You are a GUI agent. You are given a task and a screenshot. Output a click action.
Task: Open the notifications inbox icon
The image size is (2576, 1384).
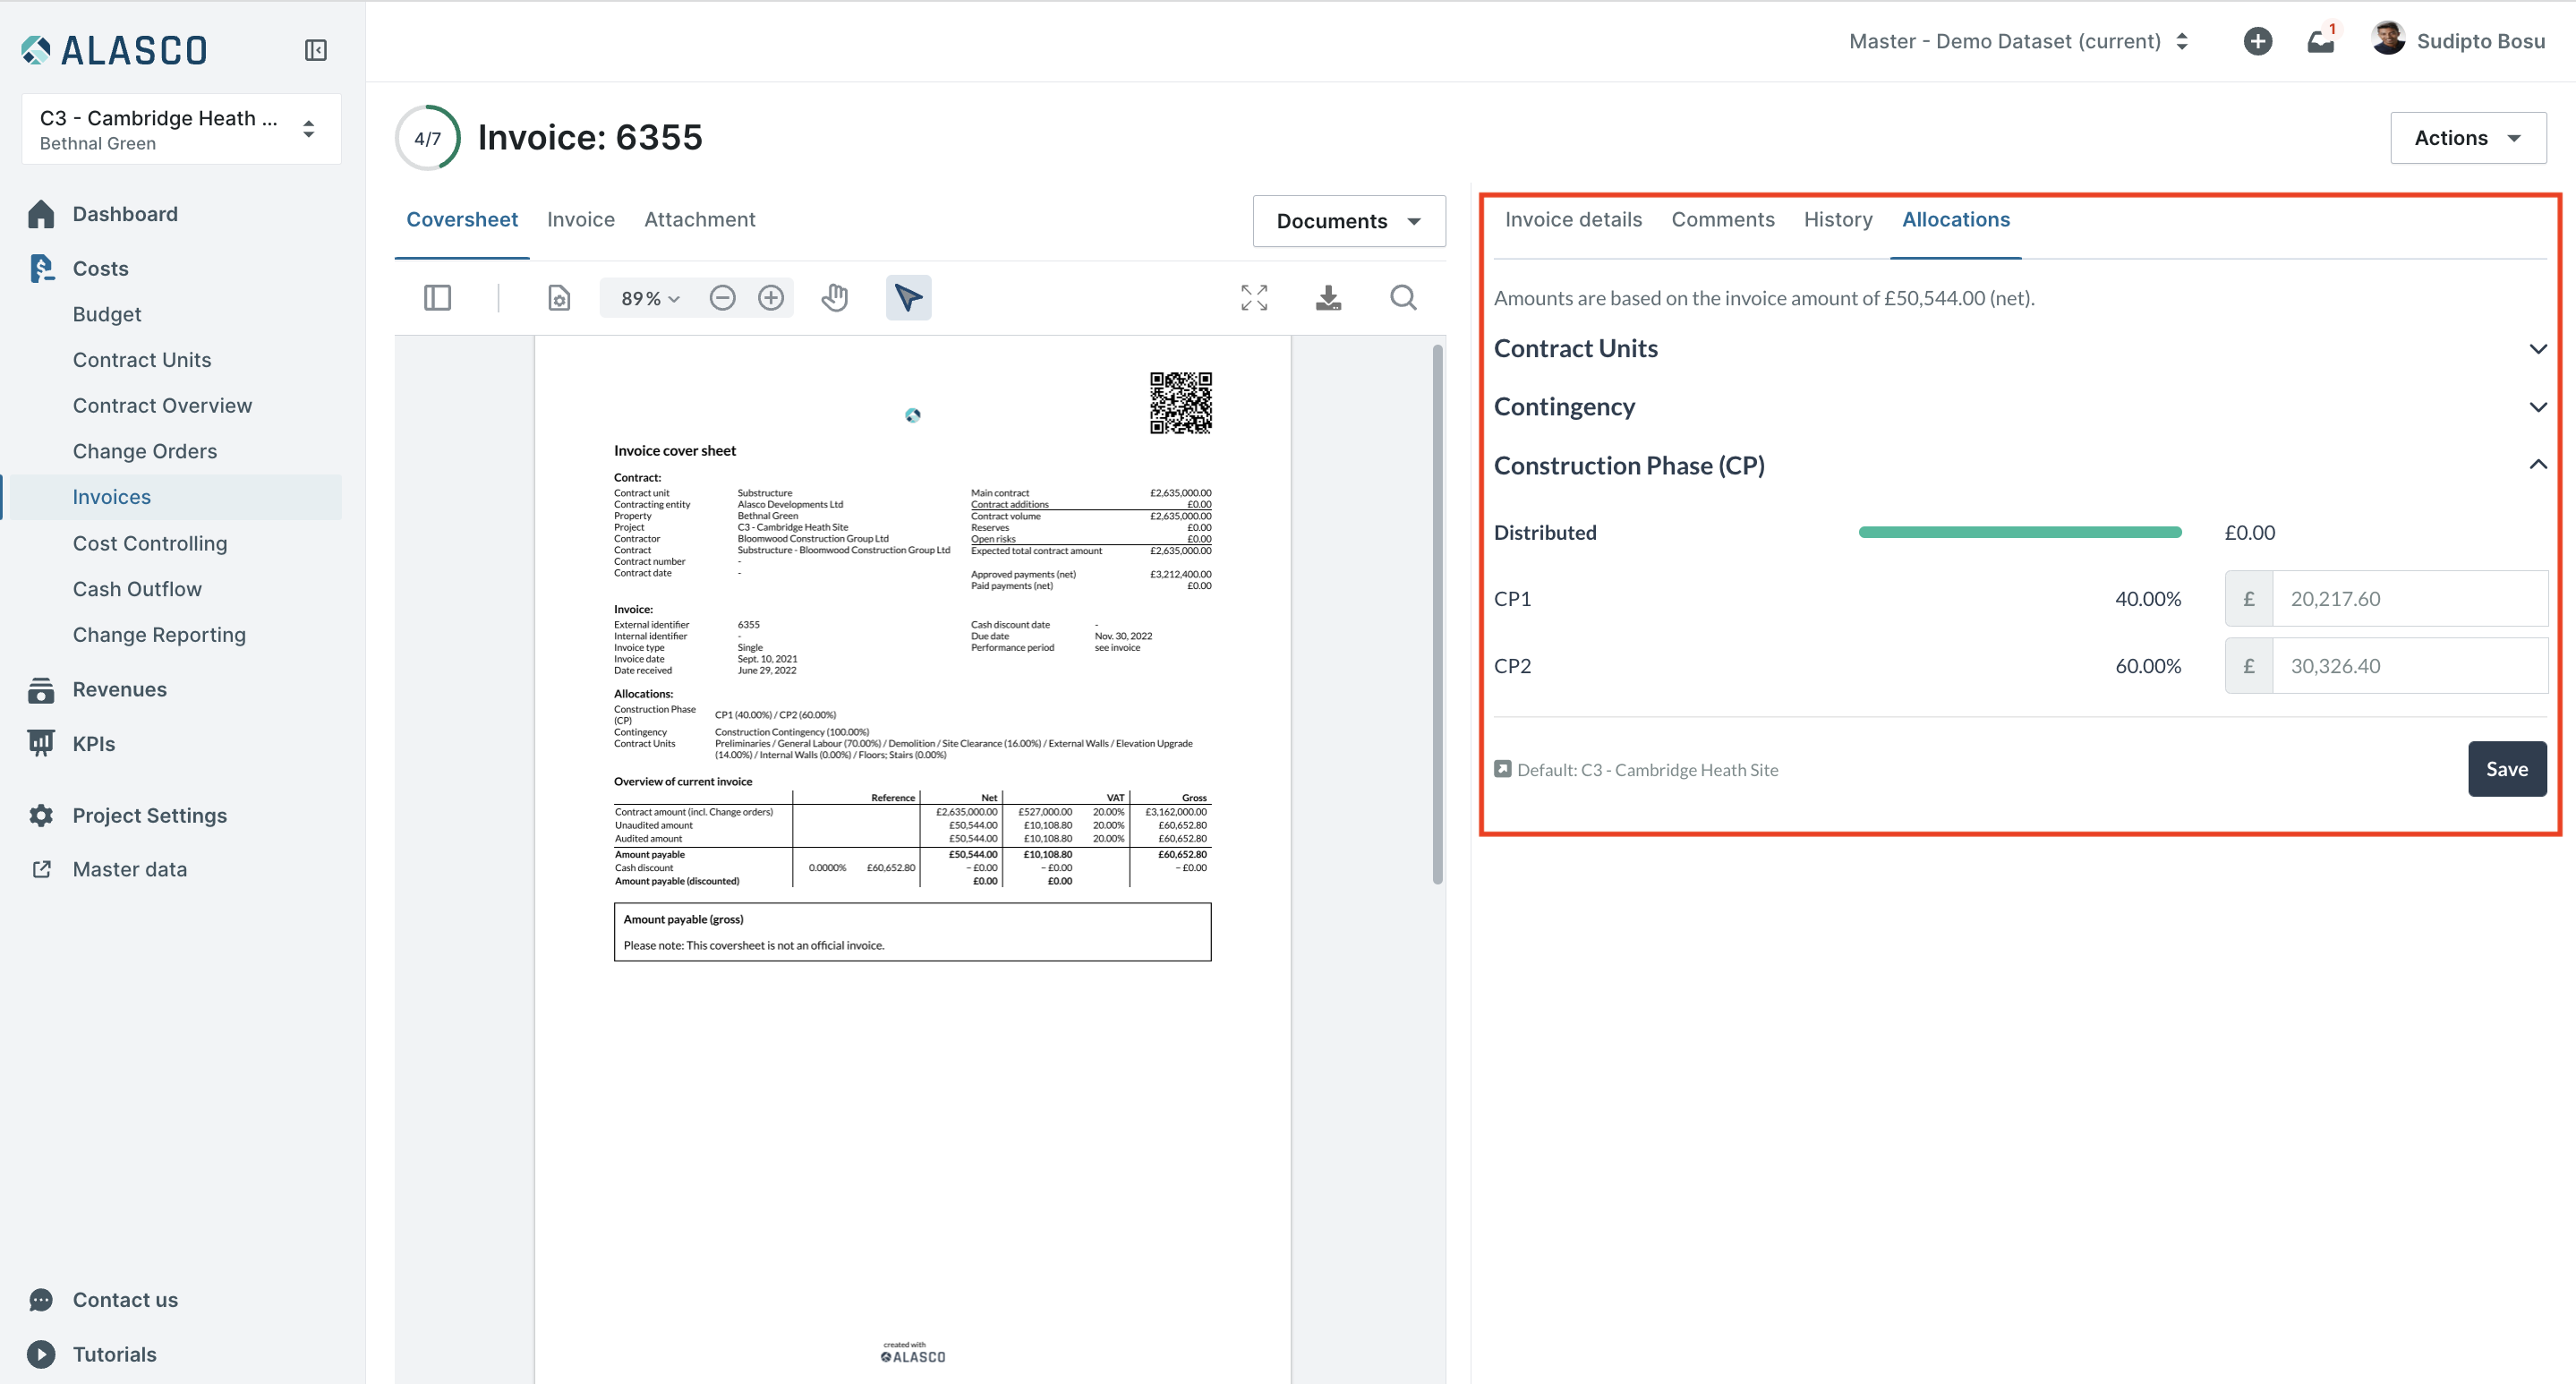pyautogui.click(x=2320, y=42)
